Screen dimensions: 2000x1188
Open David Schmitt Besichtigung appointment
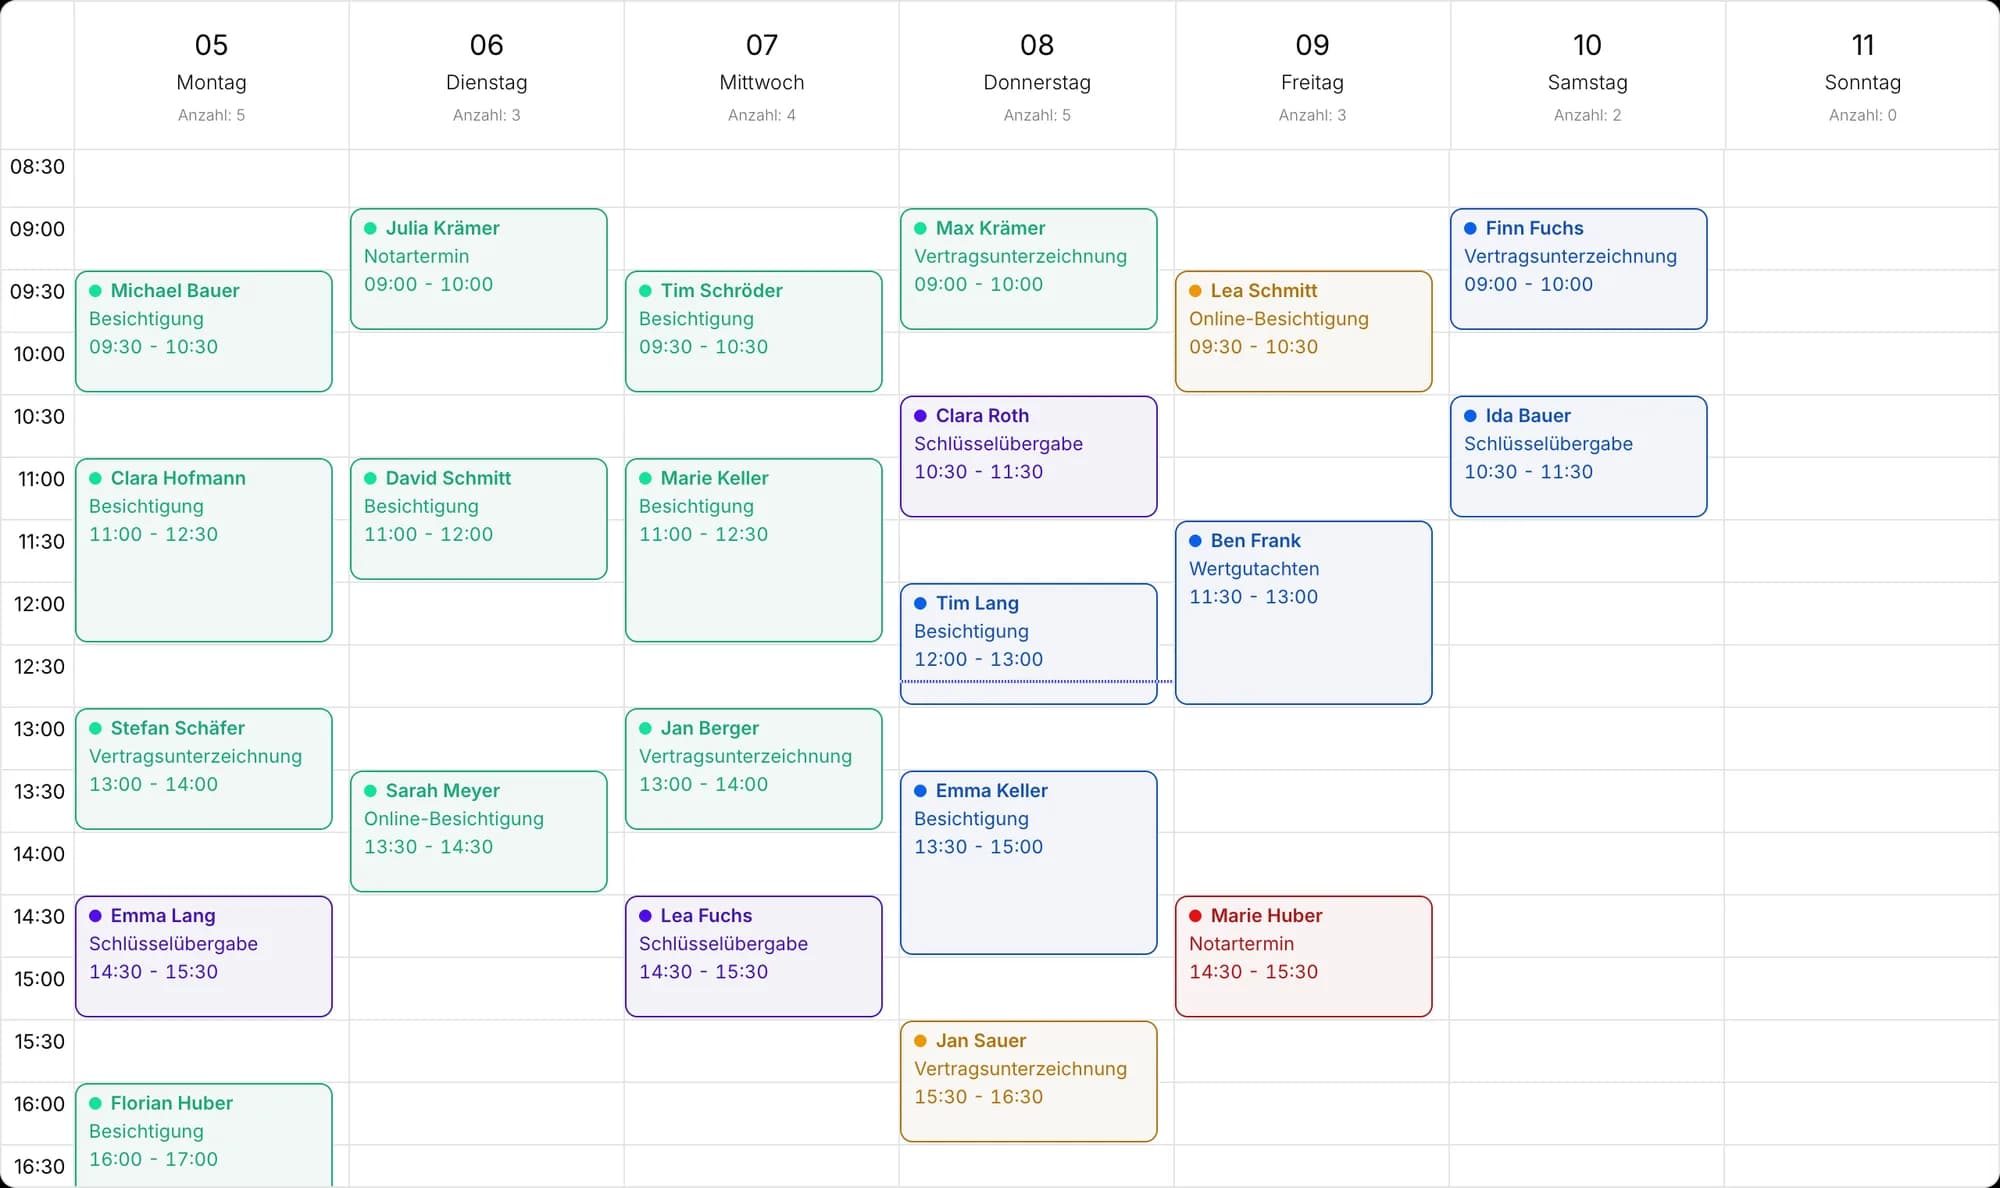[x=479, y=519]
